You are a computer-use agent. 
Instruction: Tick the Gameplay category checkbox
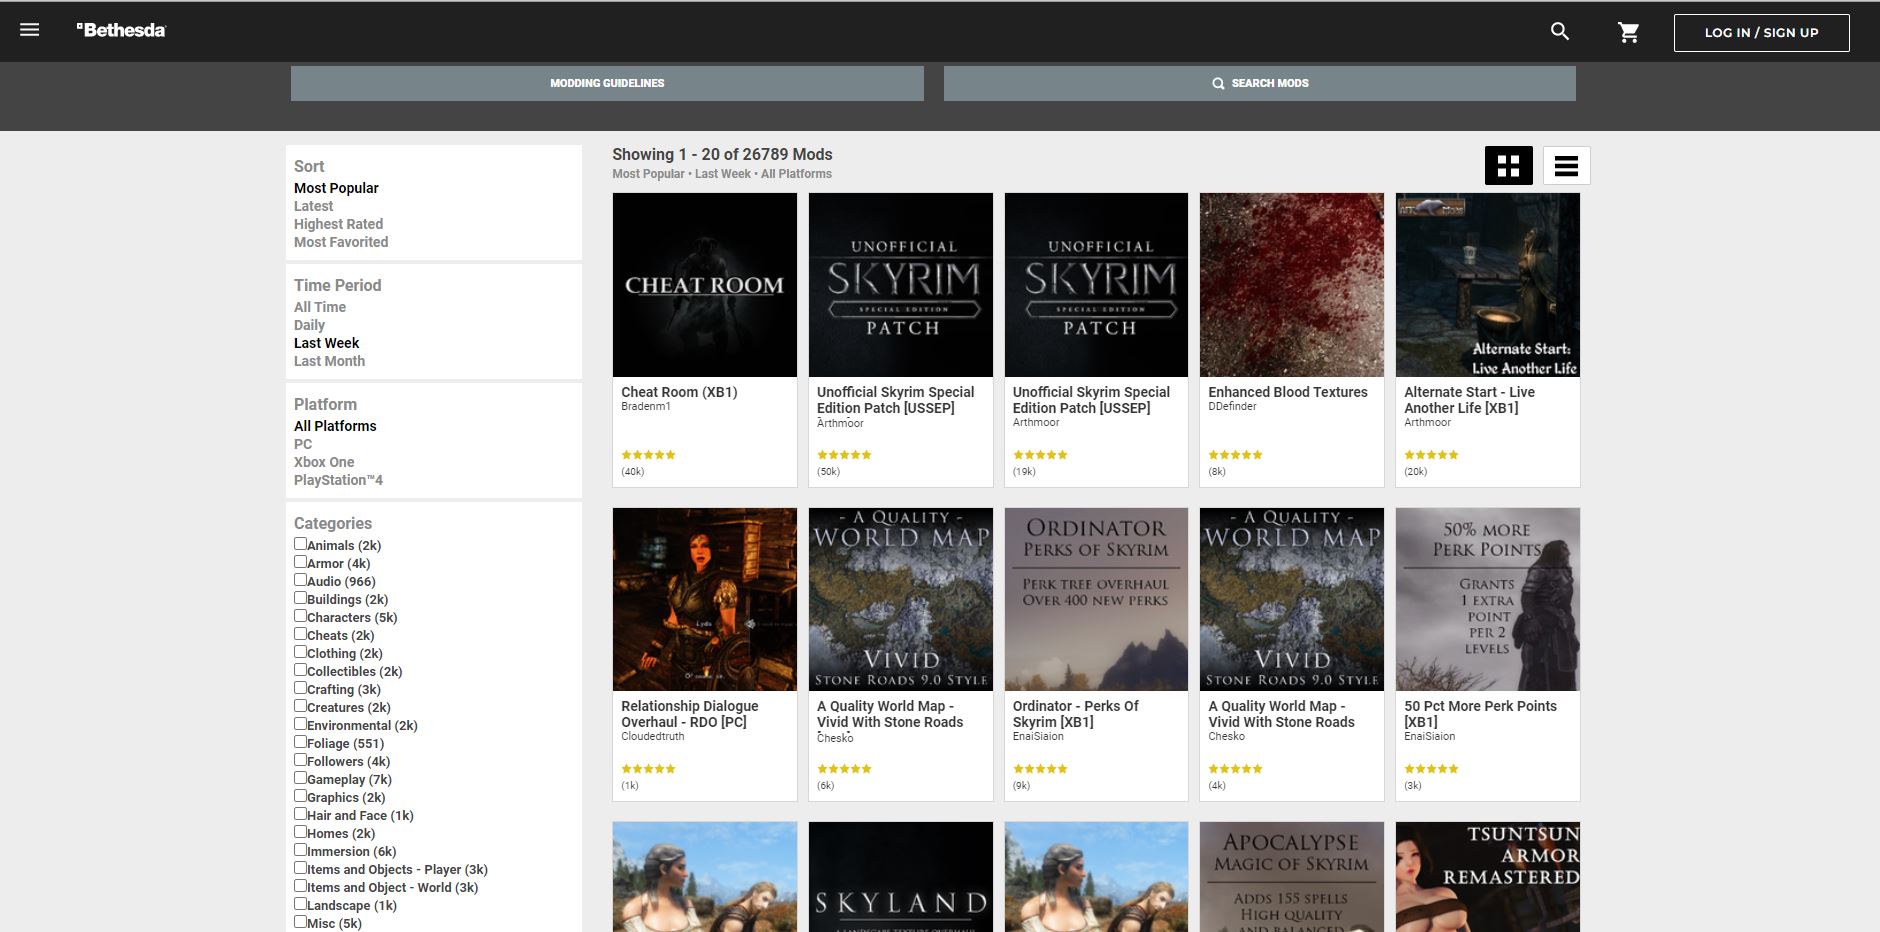click(x=300, y=778)
